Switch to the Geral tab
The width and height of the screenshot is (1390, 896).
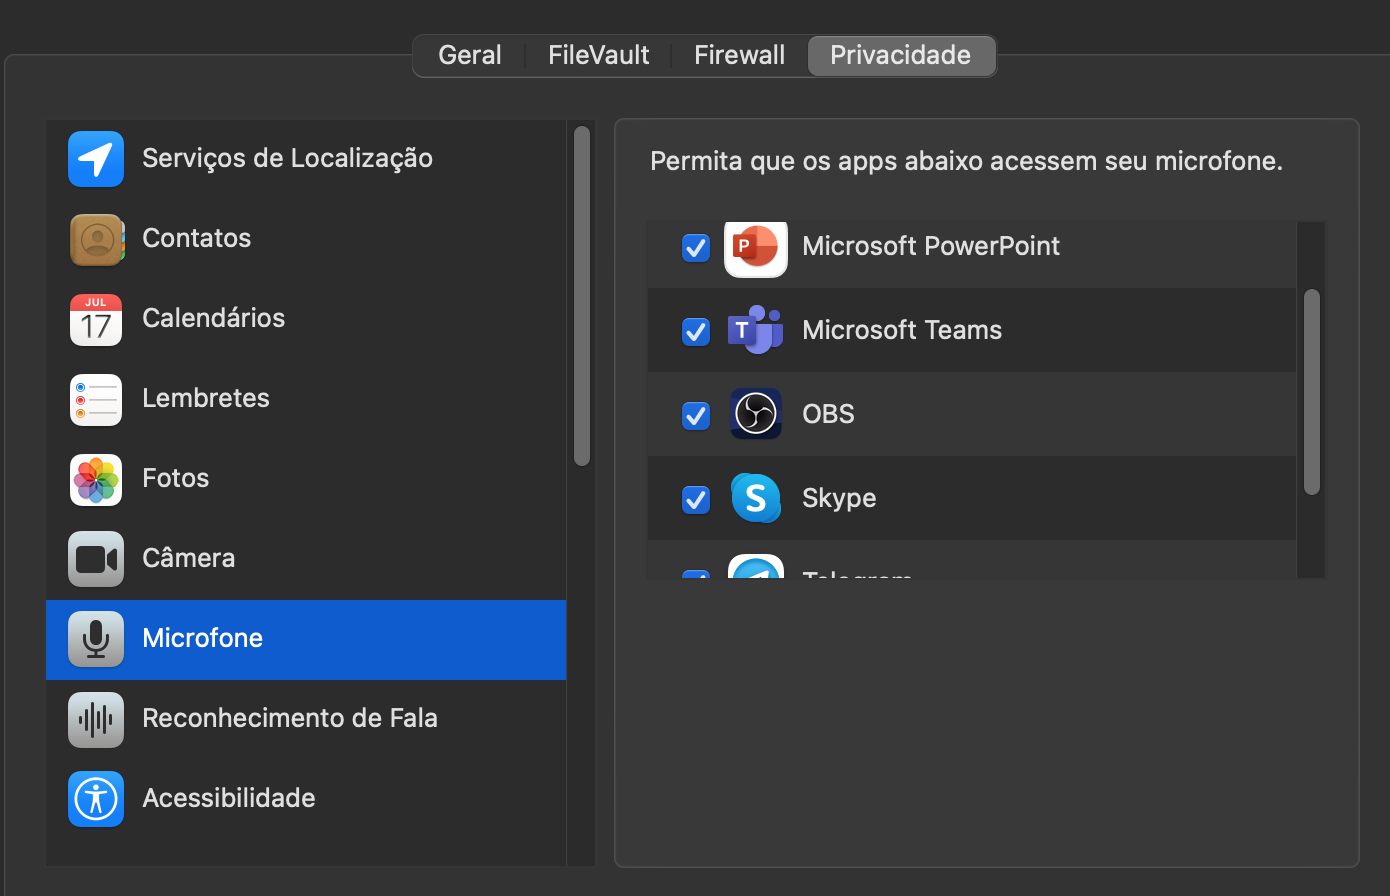(x=470, y=55)
